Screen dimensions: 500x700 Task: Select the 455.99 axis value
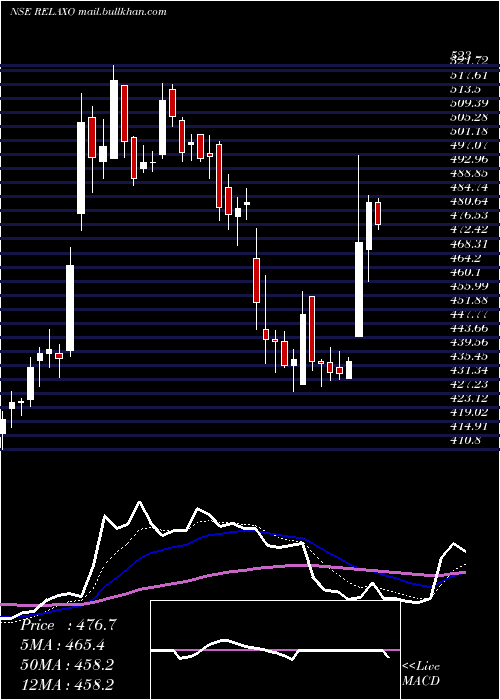pyautogui.click(x=469, y=286)
